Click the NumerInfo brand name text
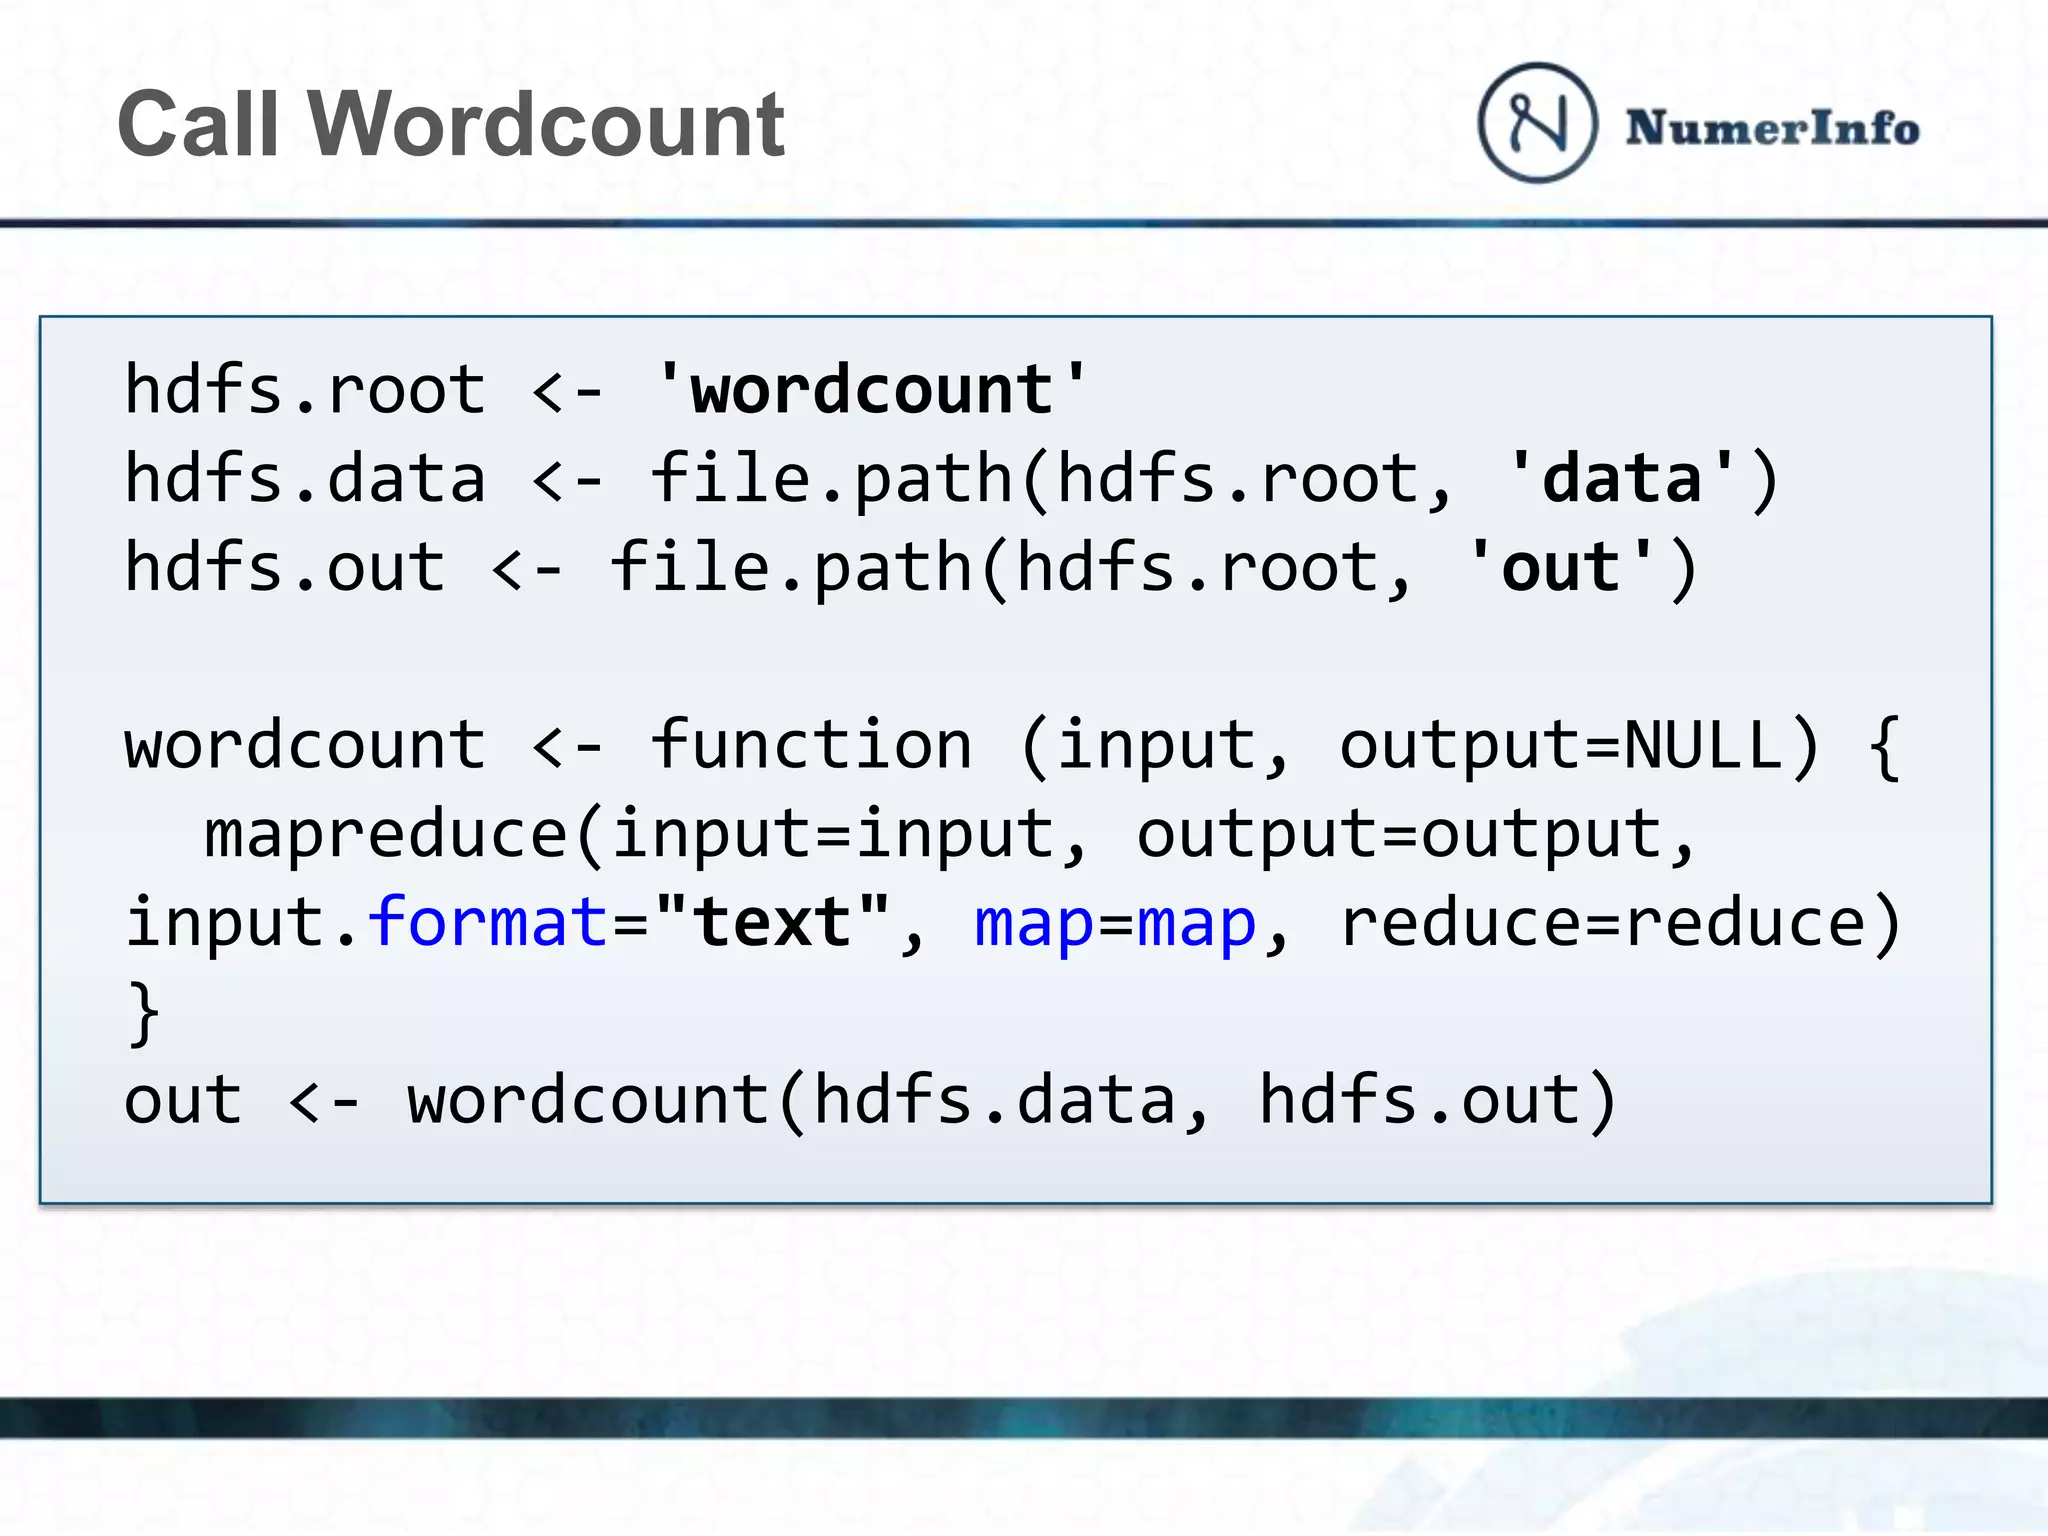The height and width of the screenshot is (1536, 2048). click(1772, 129)
